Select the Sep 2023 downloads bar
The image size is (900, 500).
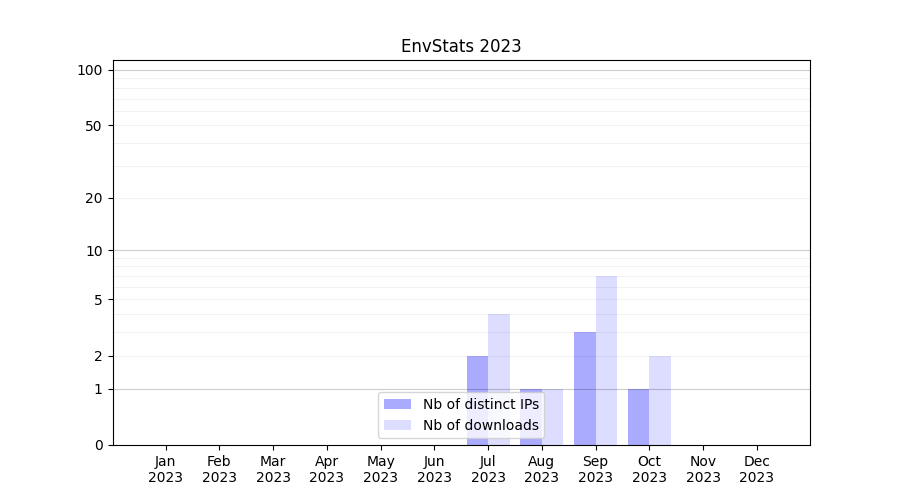[x=606, y=360]
